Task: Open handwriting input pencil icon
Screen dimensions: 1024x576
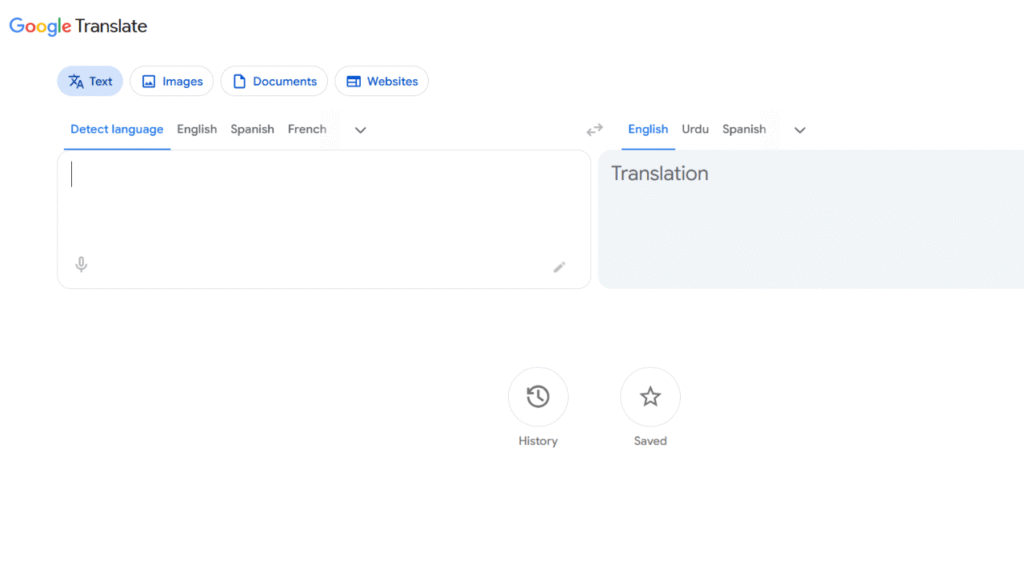Action: tap(559, 267)
